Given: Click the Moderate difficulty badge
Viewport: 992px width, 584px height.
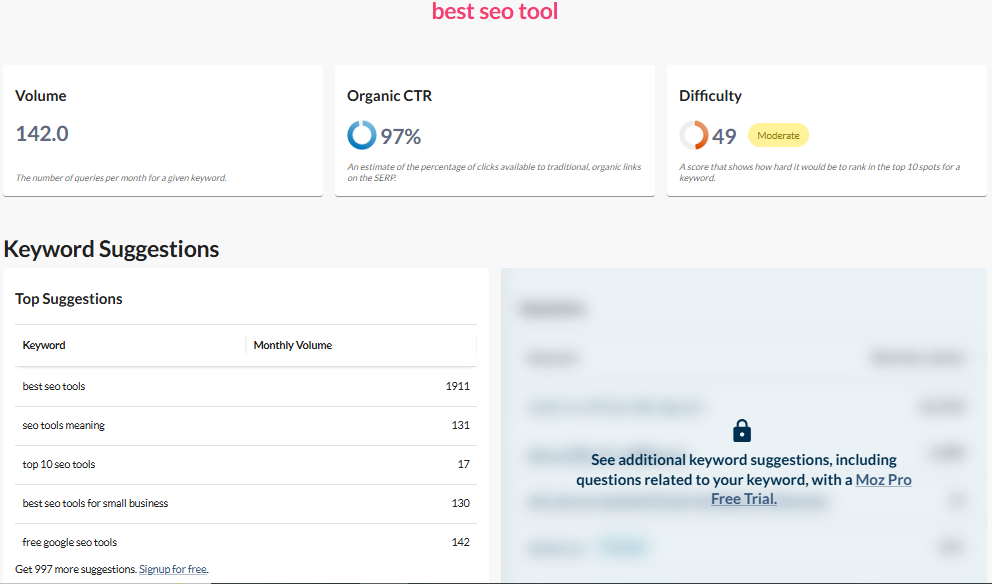Looking at the screenshot, I should pos(778,135).
